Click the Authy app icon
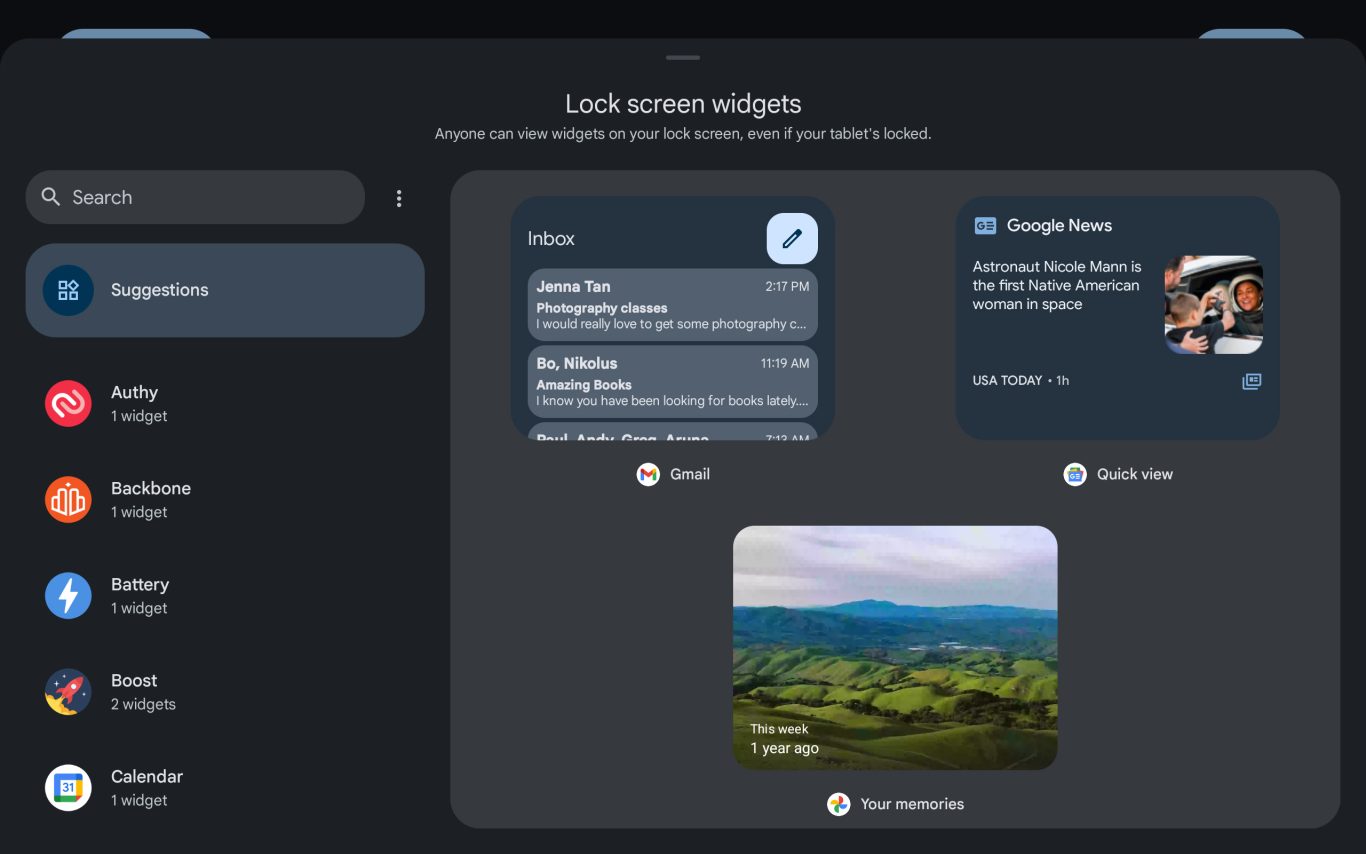The width and height of the screenshot is (1366, 854). [x=68, y=404]
